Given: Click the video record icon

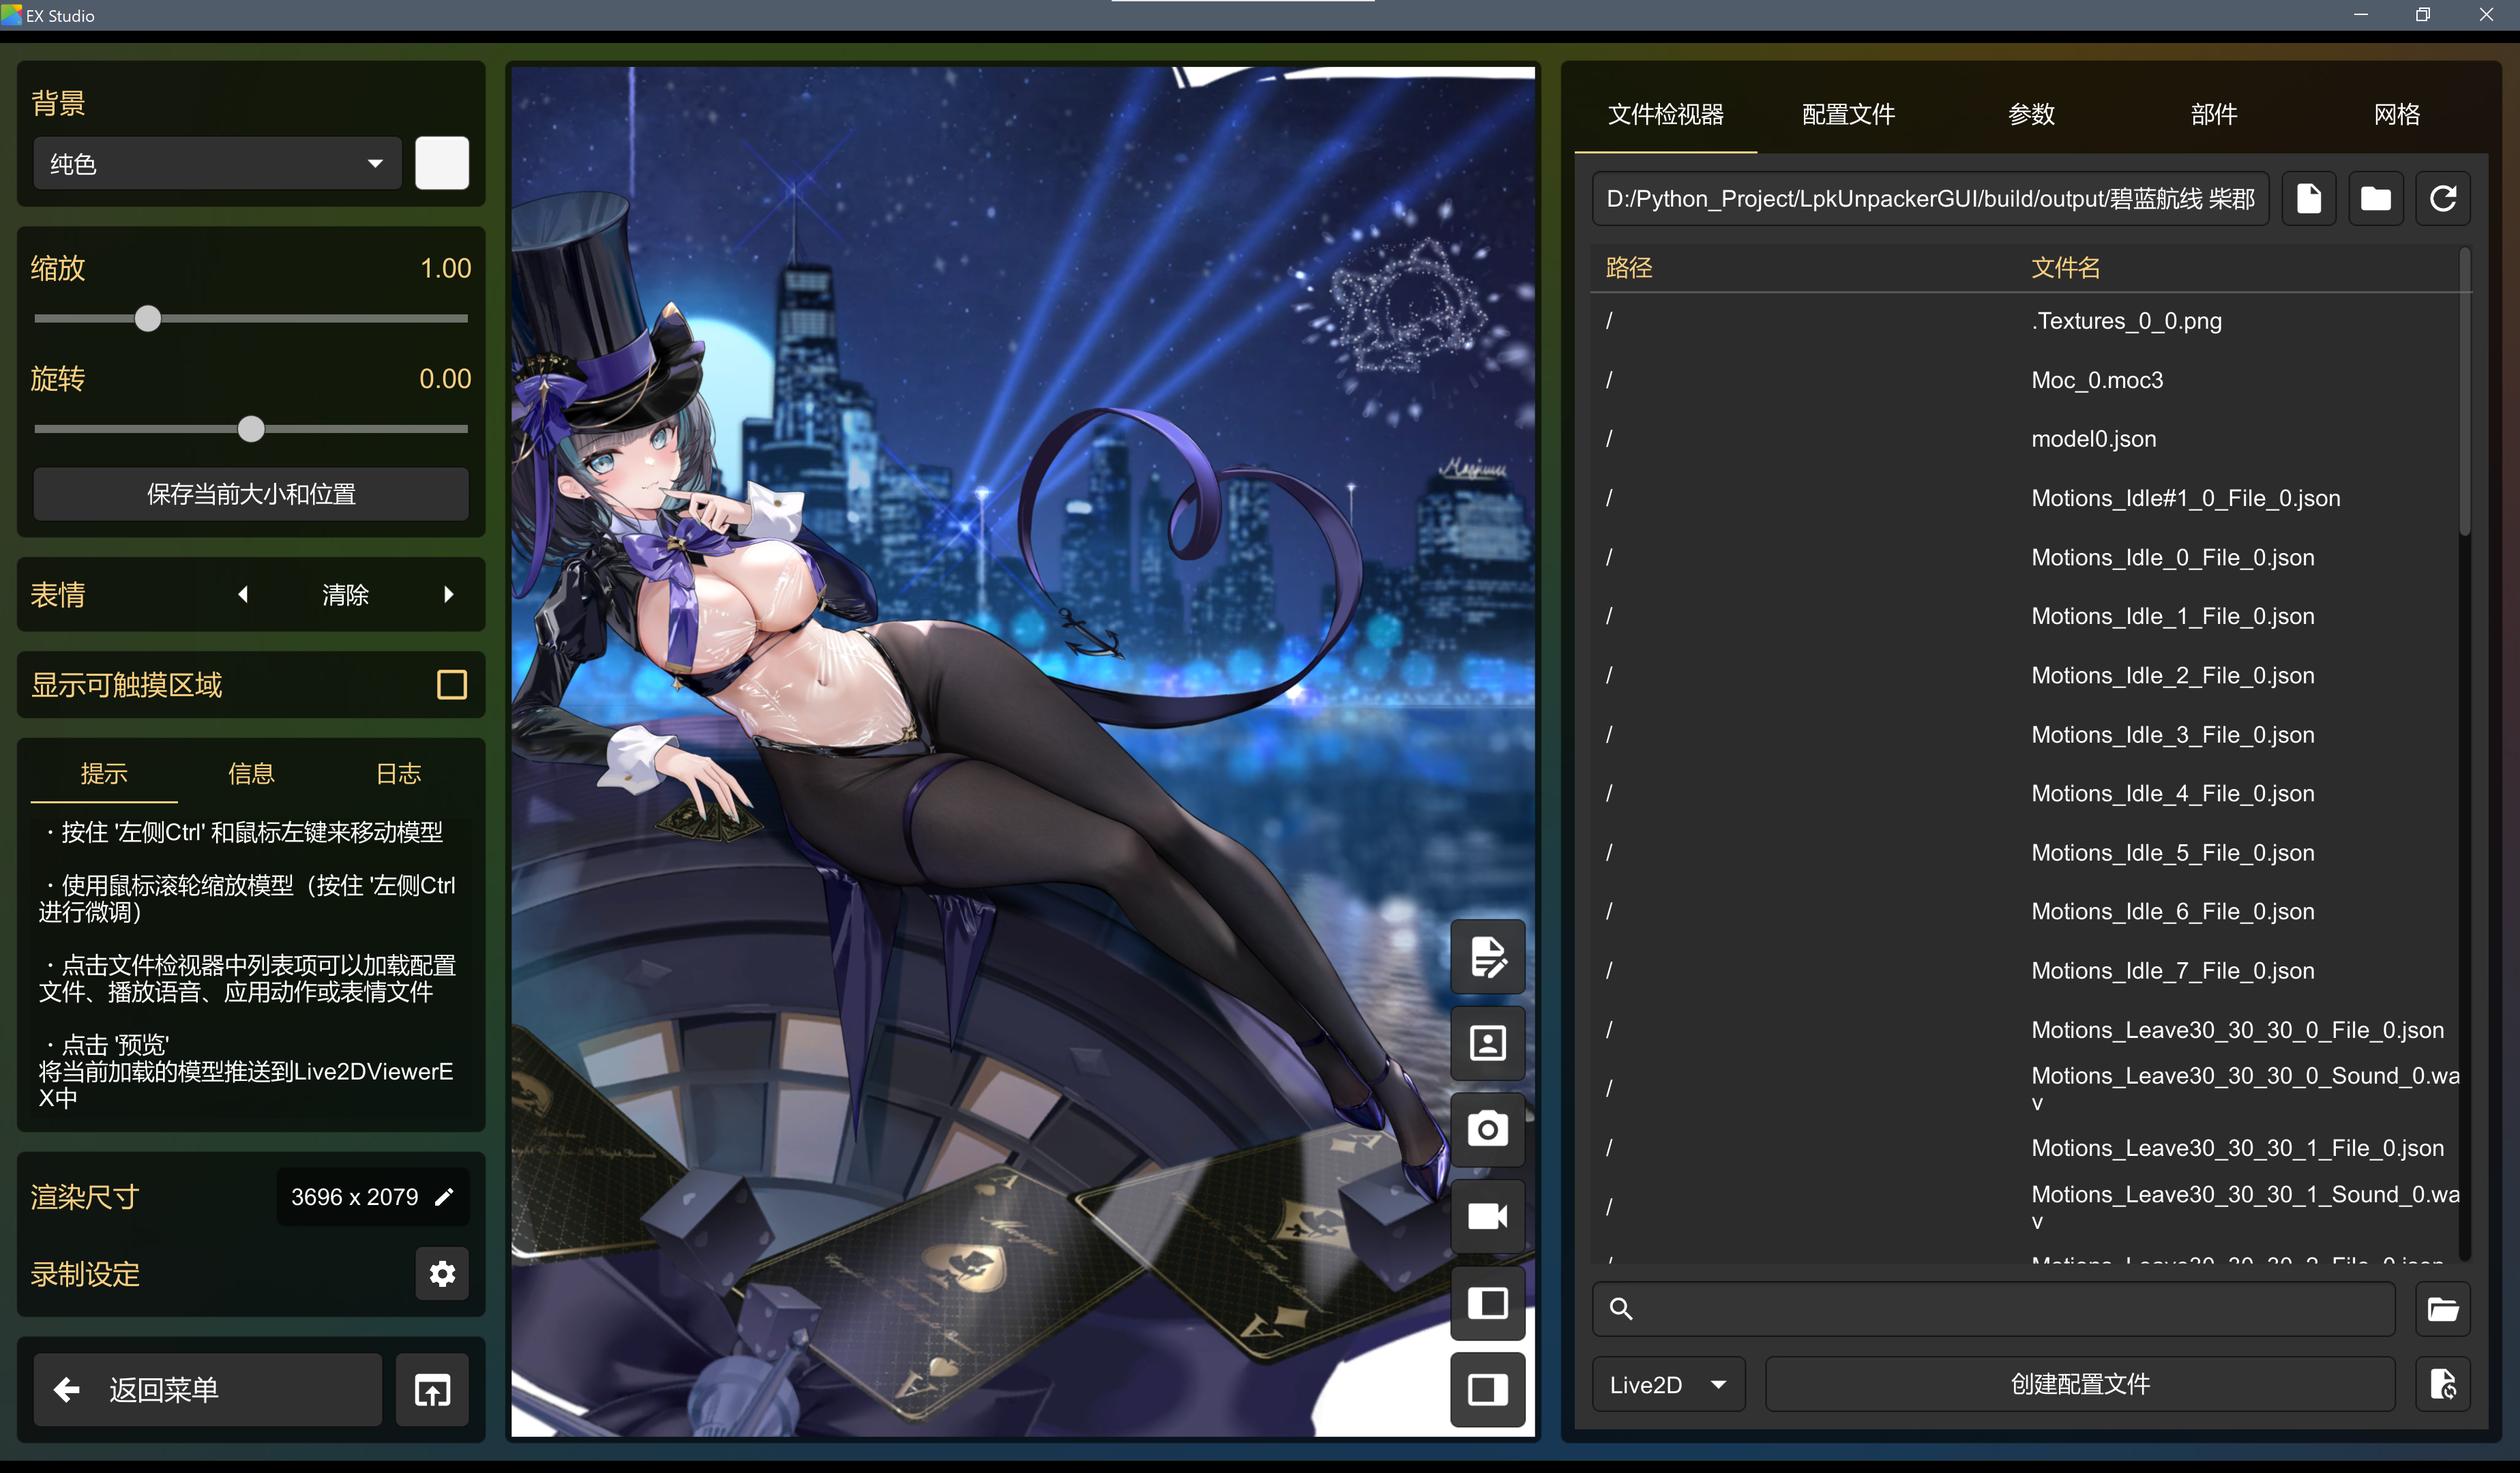Looking at the screenshot, I should pos(1487,1216).
